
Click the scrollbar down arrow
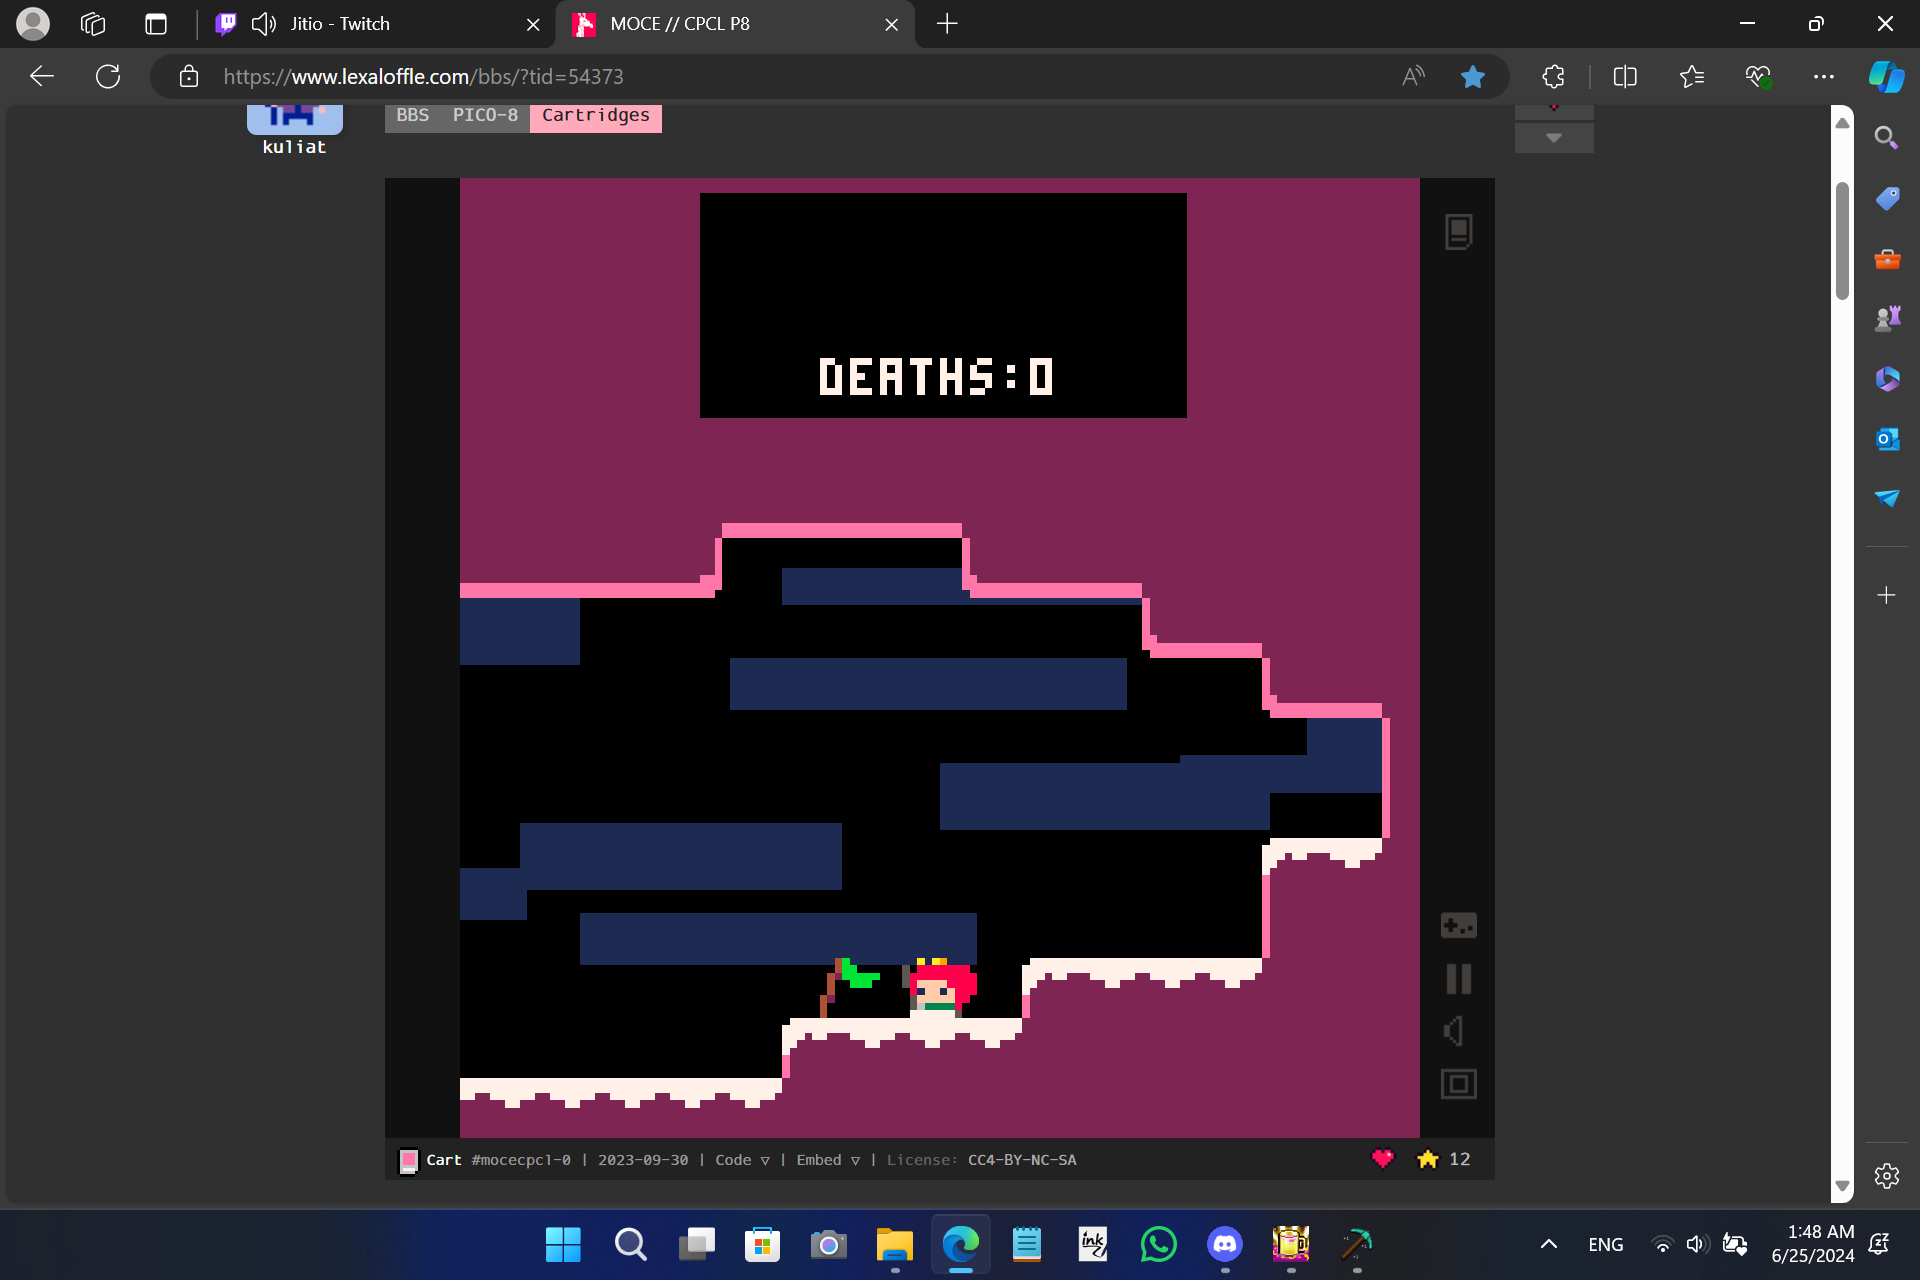pos(1842,1186)
